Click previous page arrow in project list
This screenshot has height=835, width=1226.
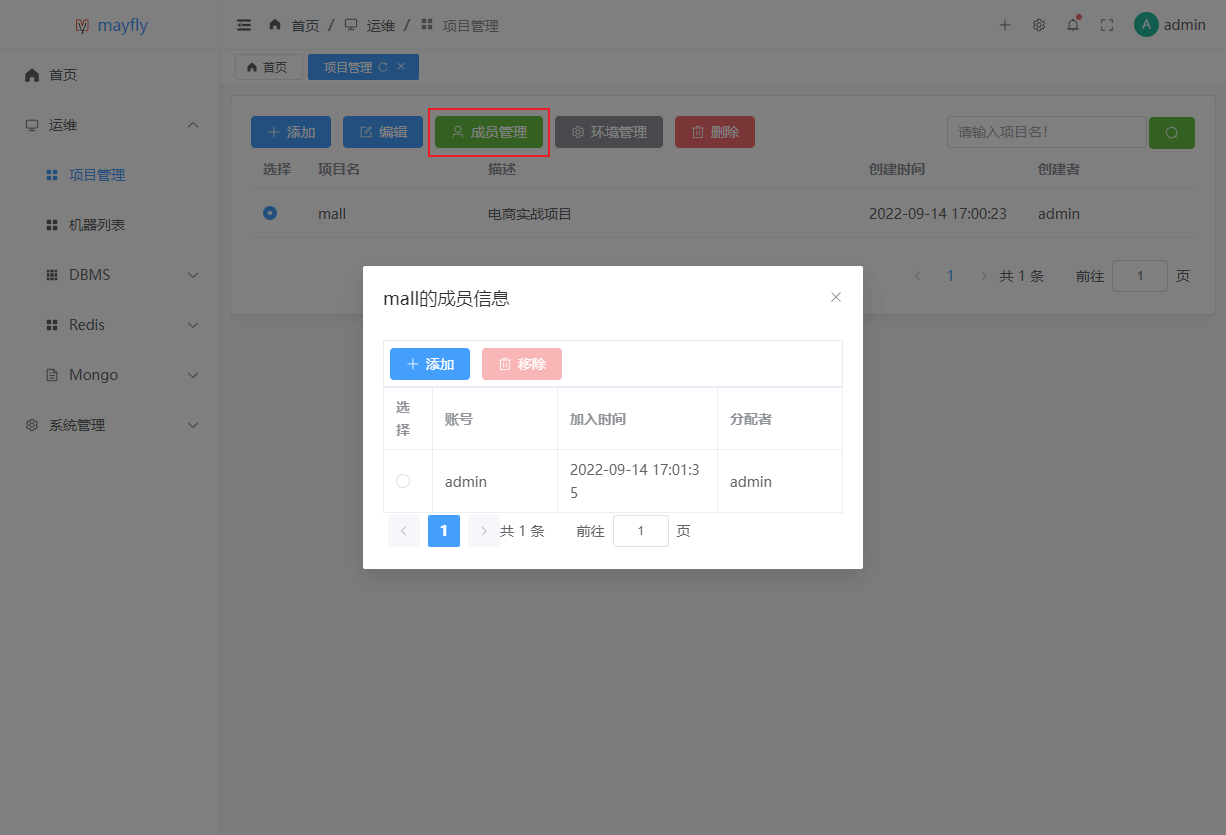917,276
